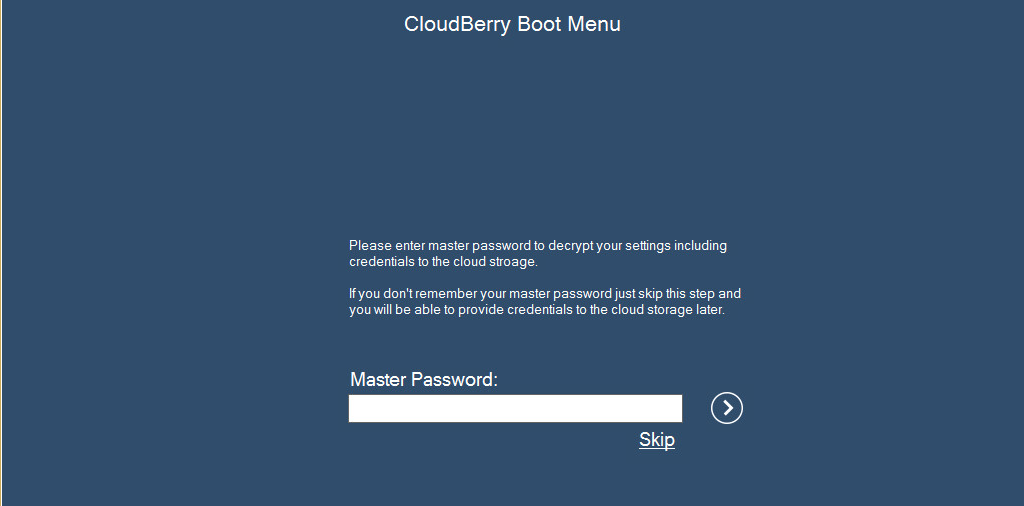The height and width of the screenshot is (506, 1024).
Task: Click the Master Password label
Action: [424, 379]
